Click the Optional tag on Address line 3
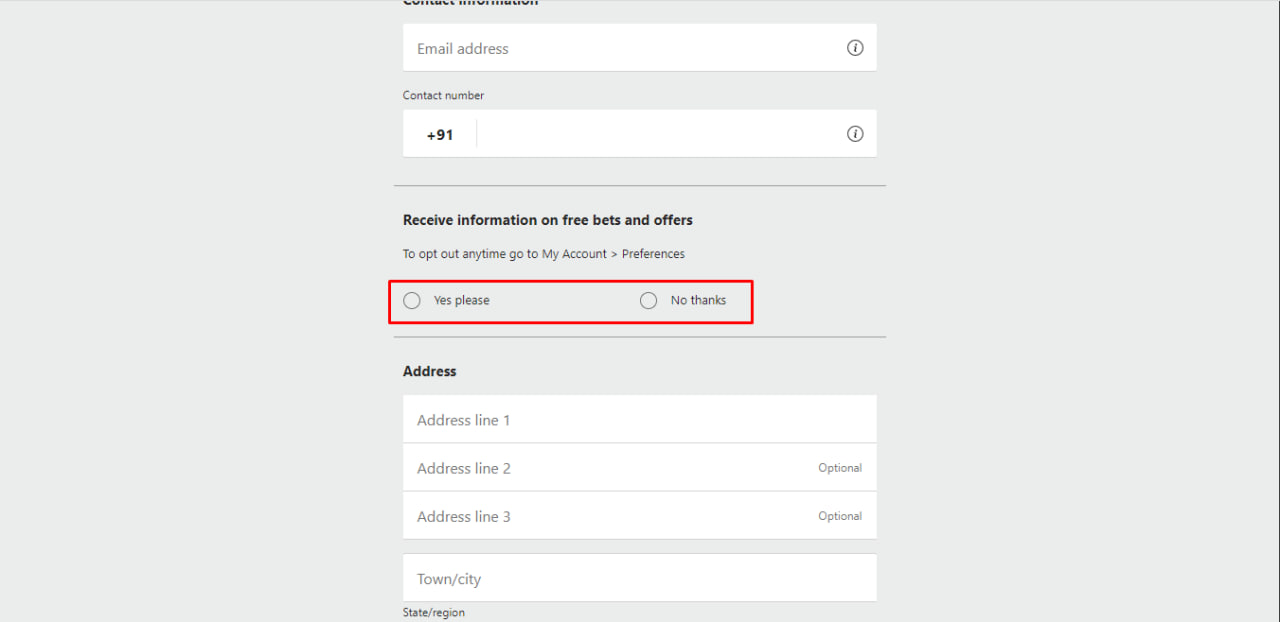This screenshot has width=1280, height=622. click(x=840, y=516)
